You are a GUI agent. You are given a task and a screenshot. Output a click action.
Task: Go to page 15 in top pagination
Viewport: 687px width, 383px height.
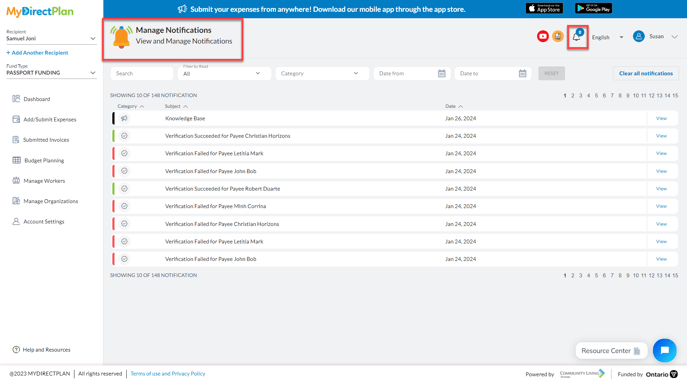[675, 96]
